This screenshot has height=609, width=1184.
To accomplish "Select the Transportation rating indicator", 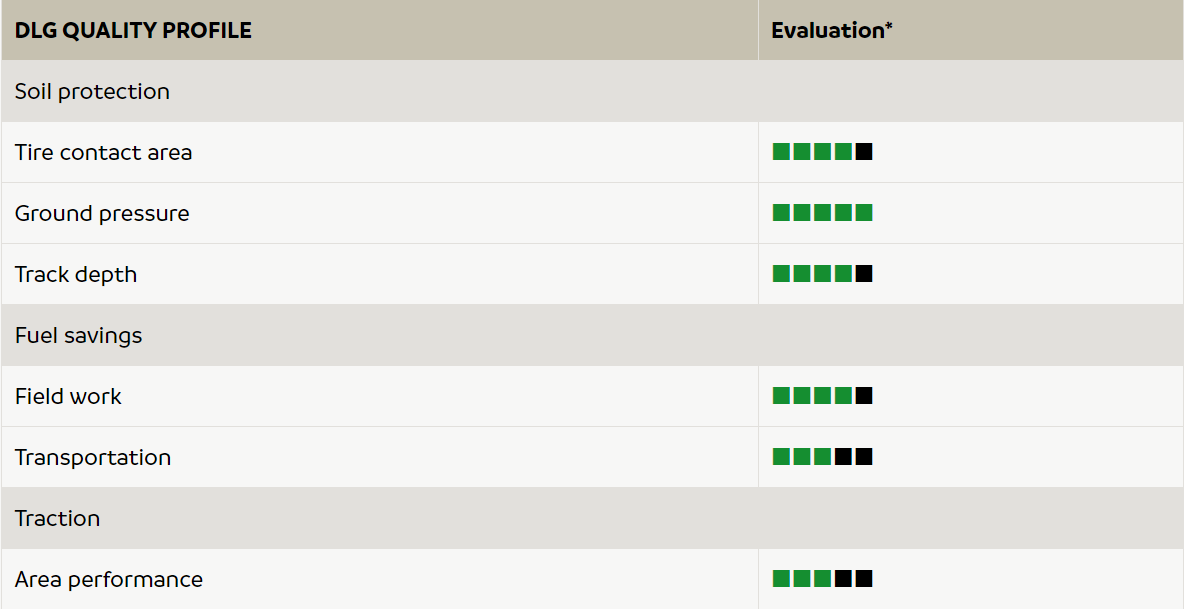I will click(x=822, y=457).
